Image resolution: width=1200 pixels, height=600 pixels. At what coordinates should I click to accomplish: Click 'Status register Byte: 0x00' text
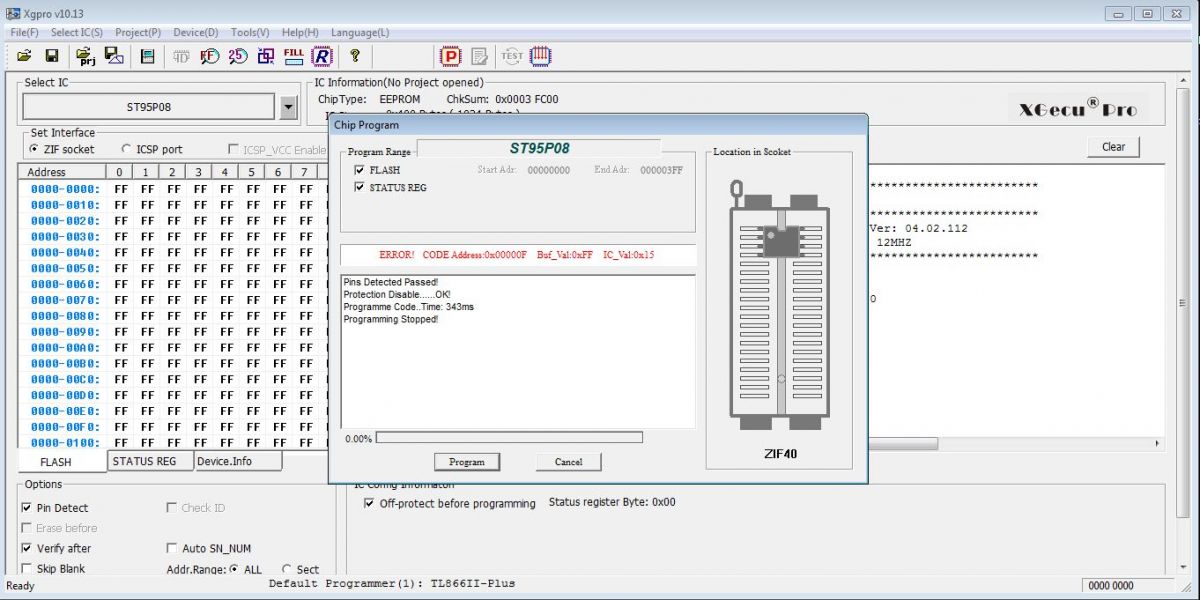[612, 502]
